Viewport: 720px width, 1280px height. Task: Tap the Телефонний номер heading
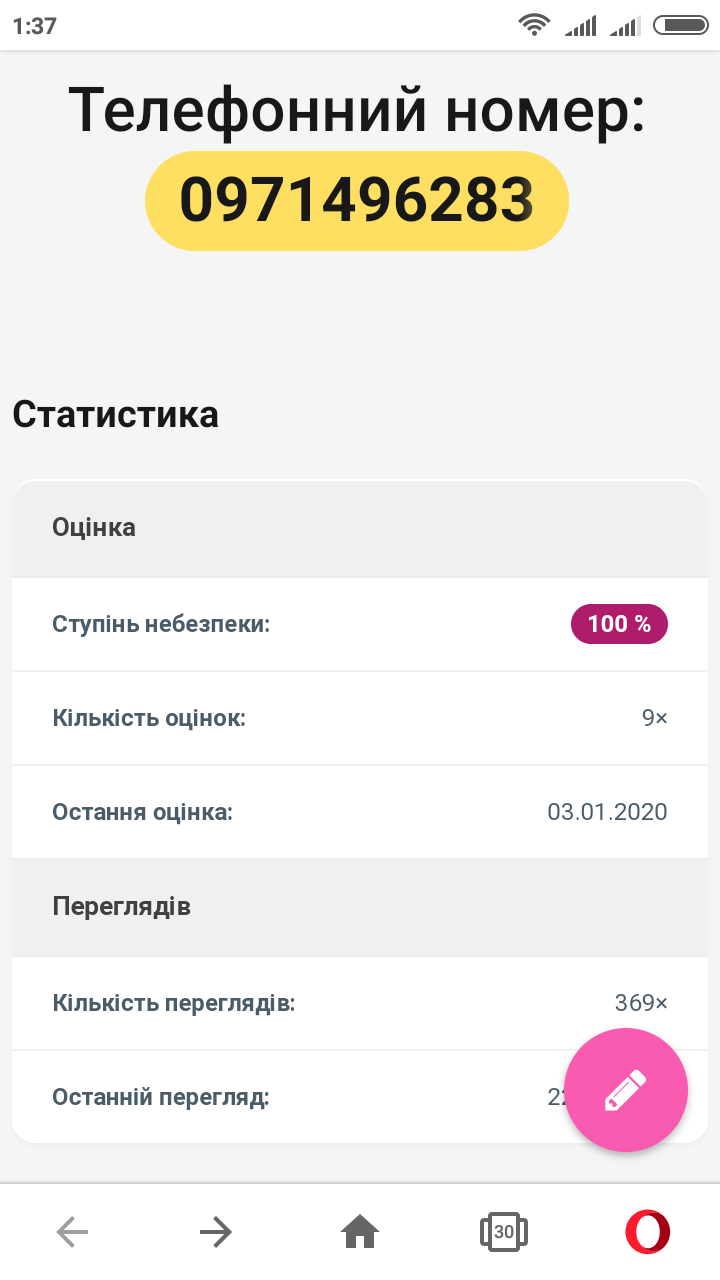pos(357,108)
